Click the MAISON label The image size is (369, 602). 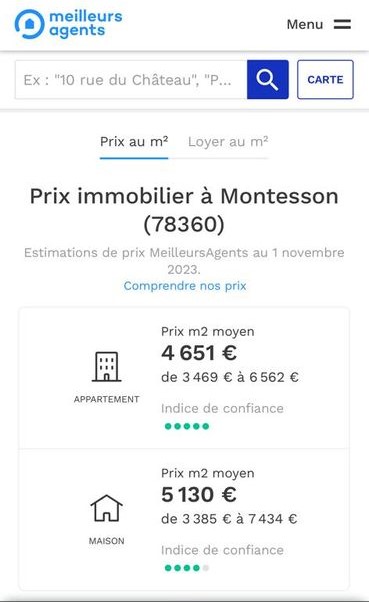tap(106, 541)
